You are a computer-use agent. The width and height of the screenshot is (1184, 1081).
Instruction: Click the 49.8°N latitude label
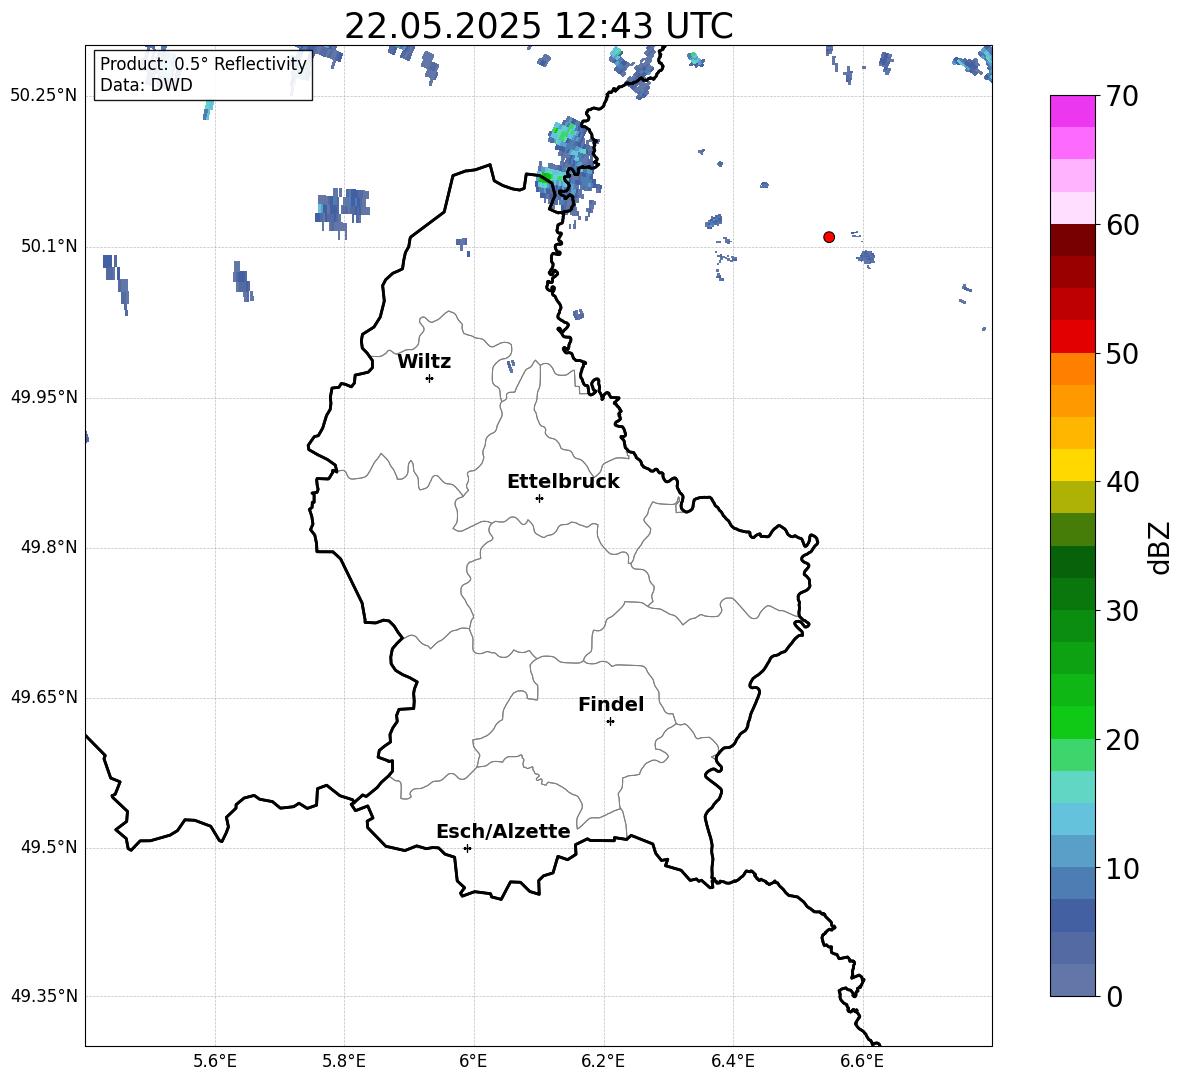click(x=49, y=547)
